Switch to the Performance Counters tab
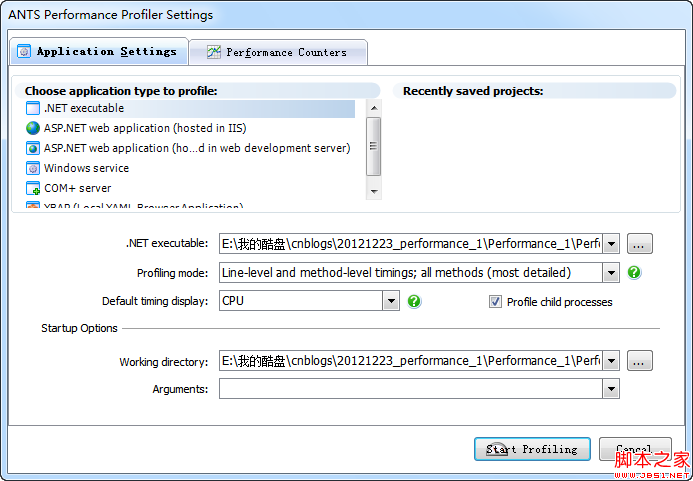Screen dimensions: 693x481 (x=286, y=52)
